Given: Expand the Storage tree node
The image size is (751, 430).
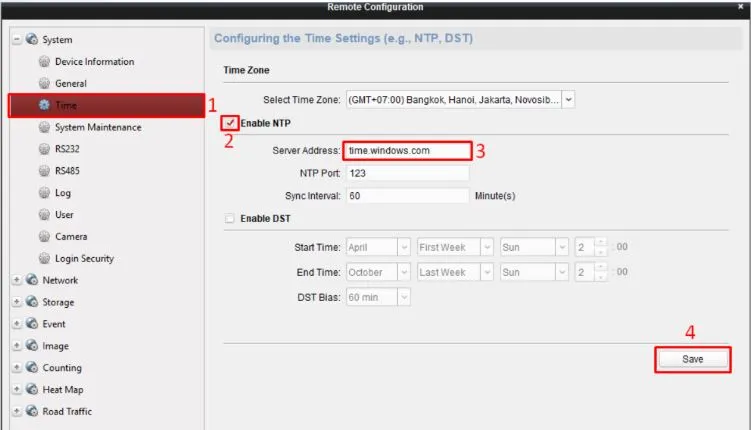Looking at the screenshot, I should coord(17,303).
